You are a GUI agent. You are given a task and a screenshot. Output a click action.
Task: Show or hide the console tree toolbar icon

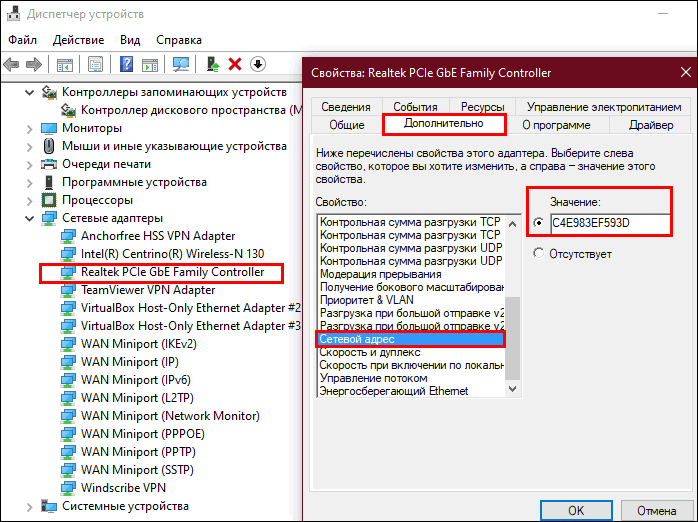click(65, 65)
